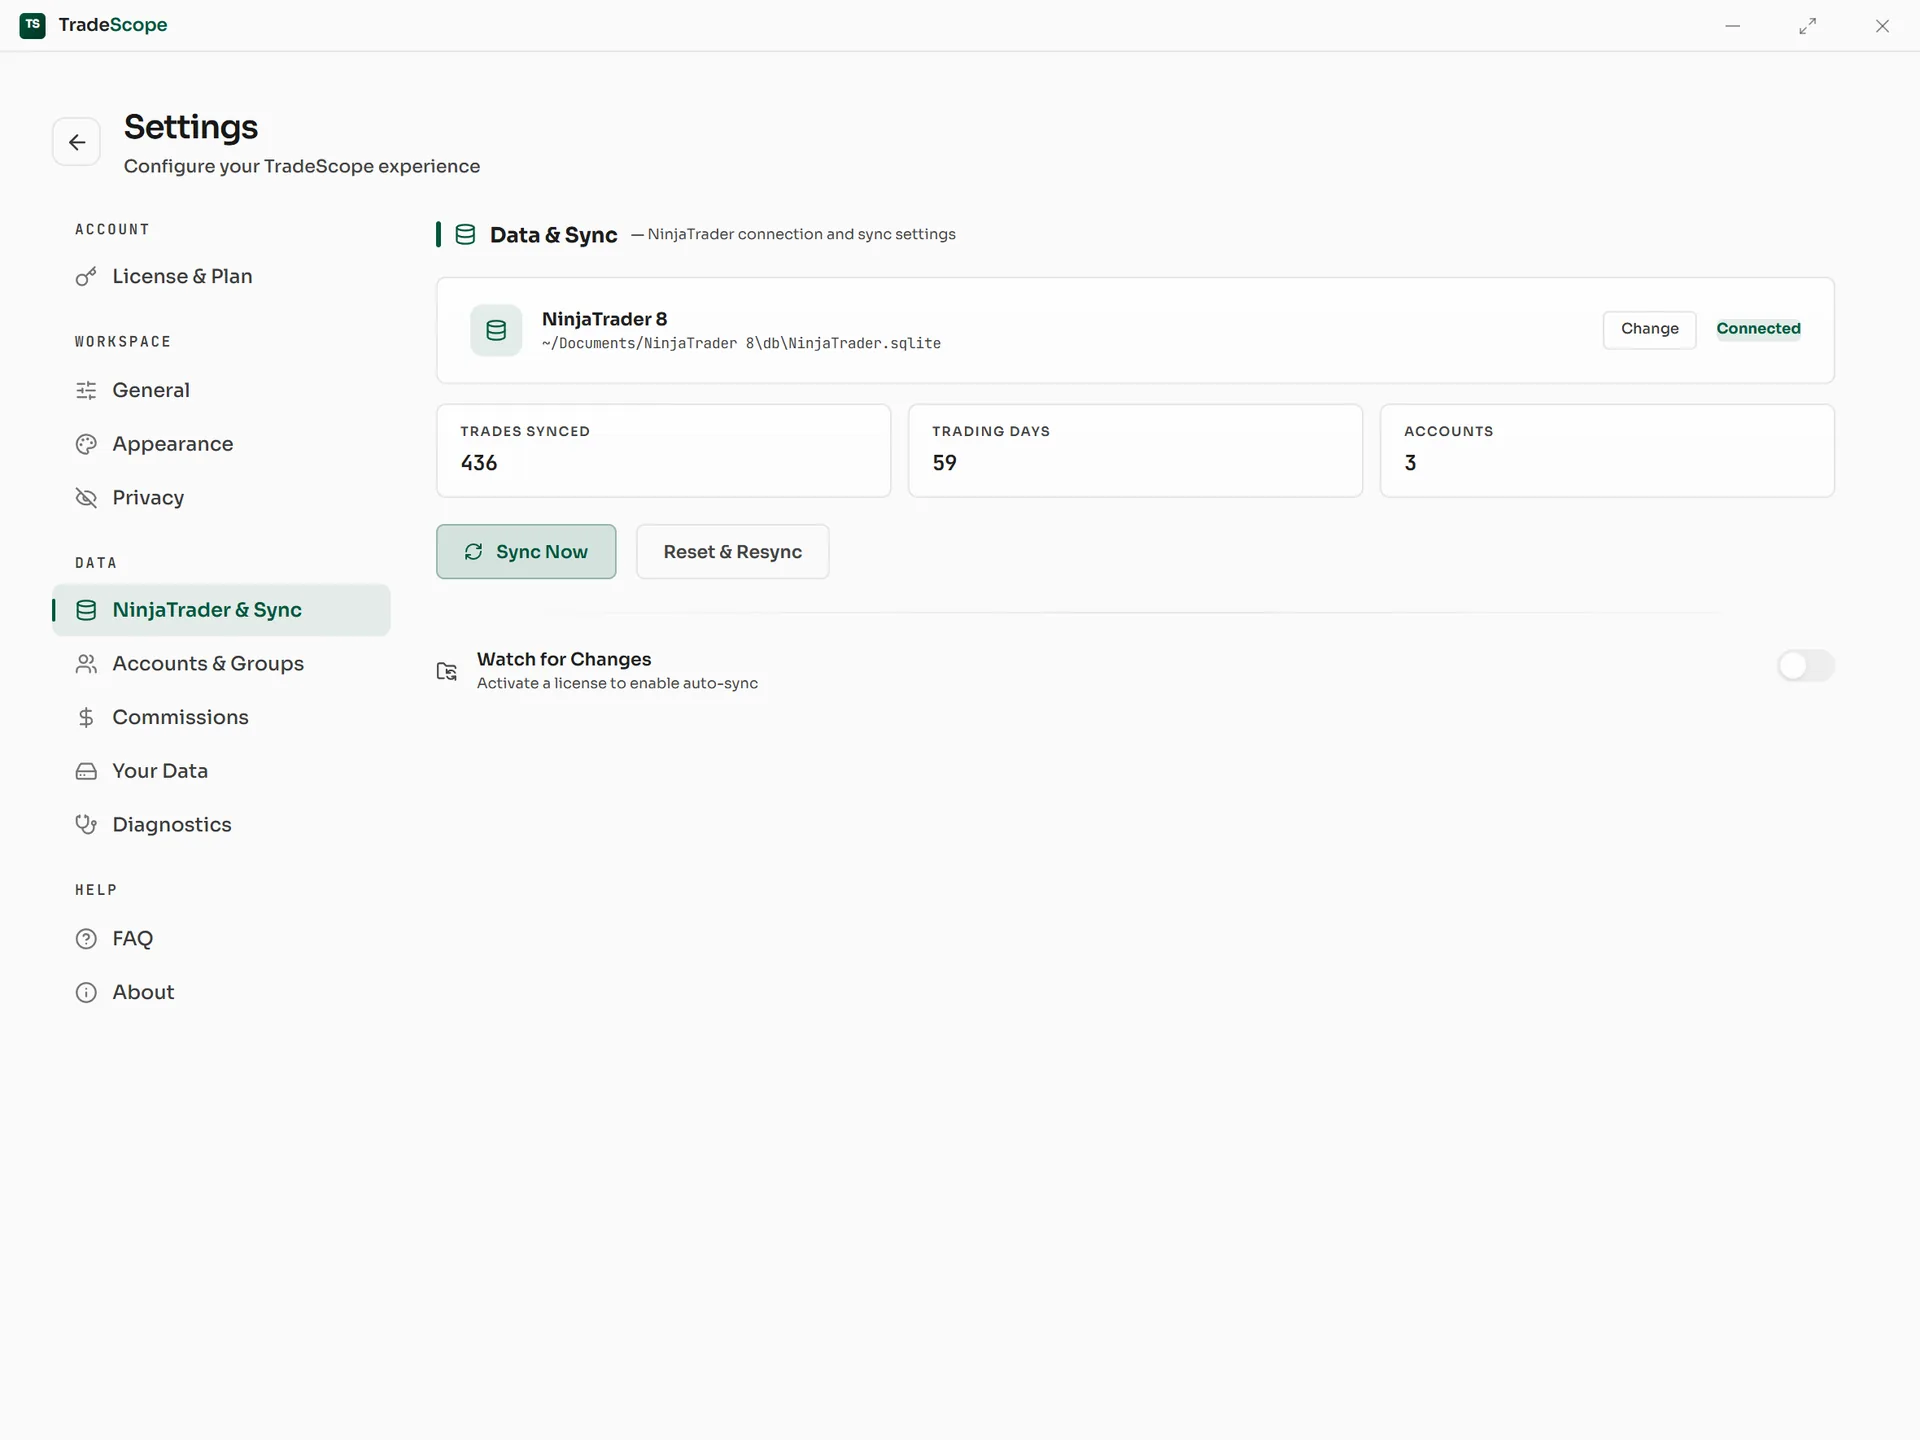Image resolution: width=1920 pixels, height=1440 pixels.
Task: Toggle the Watch for Changes switch
Action: pos(1806,666)
